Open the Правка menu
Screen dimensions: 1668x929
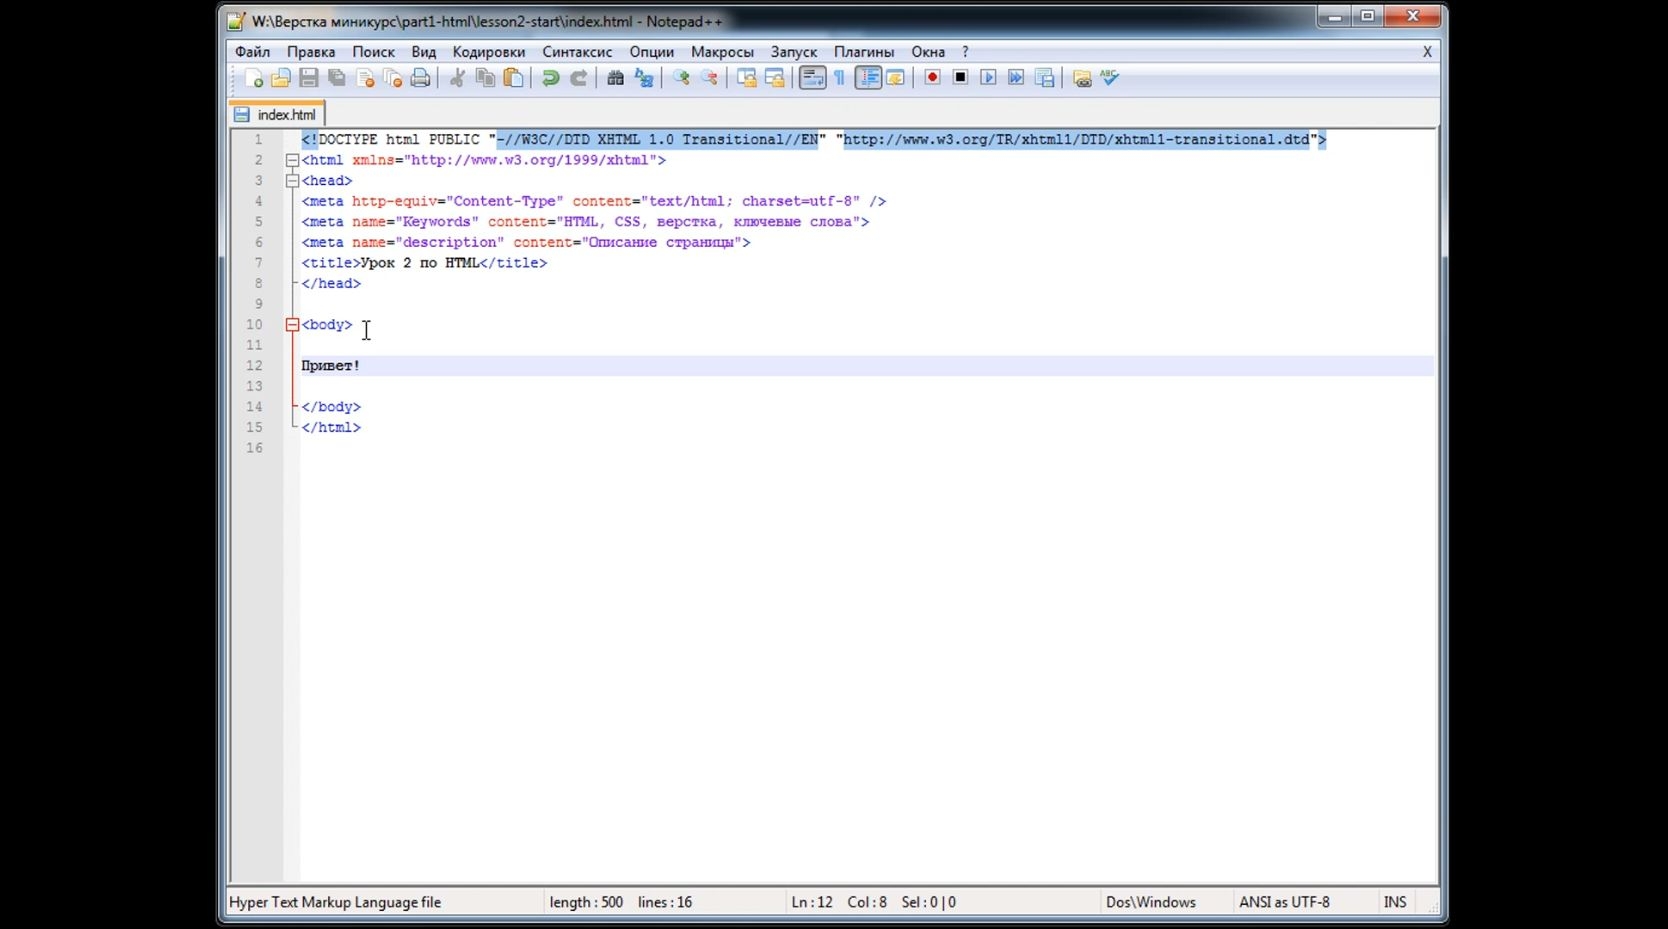click(311, 52)
